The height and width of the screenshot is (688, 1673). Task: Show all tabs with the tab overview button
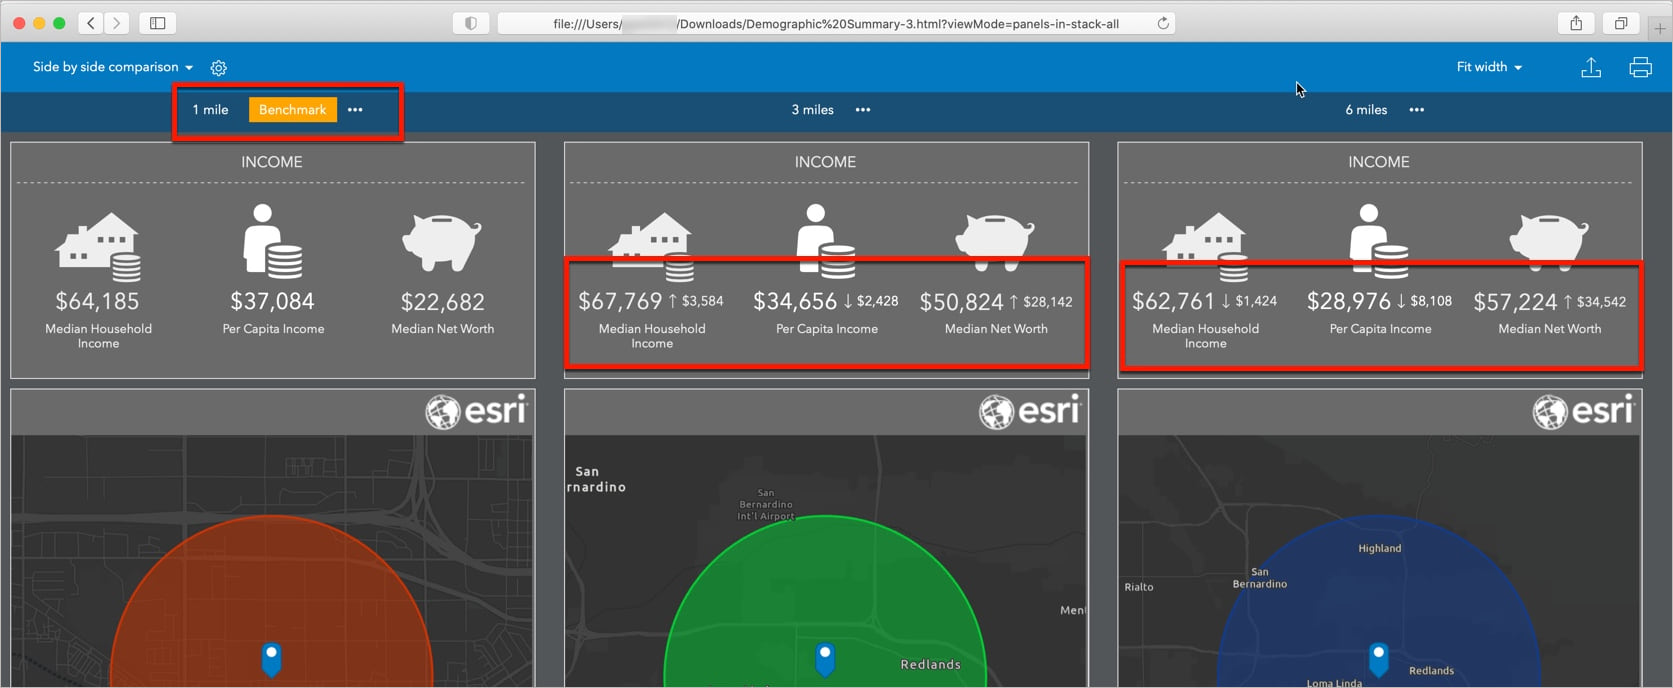click(1621, 23)
